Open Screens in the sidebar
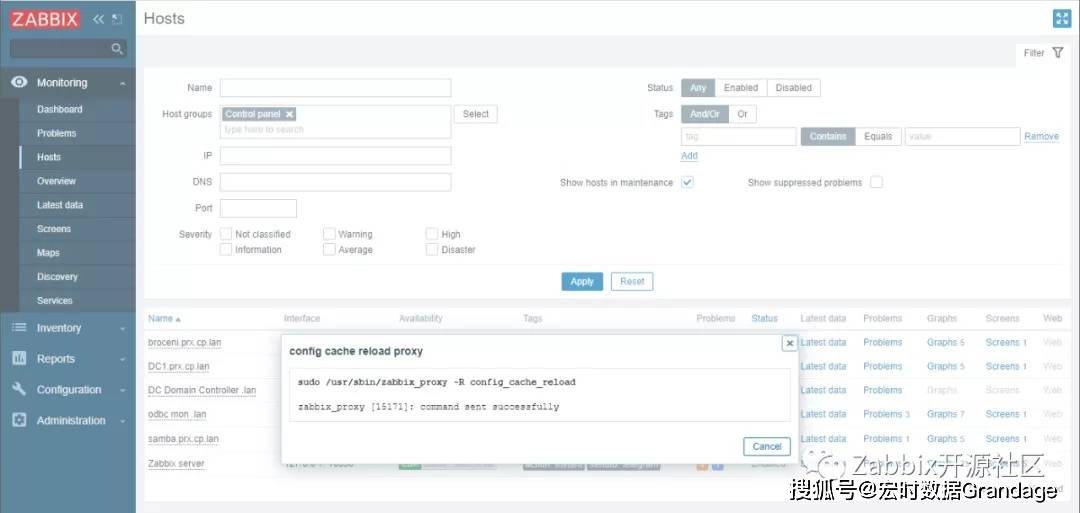This screenshot has height=513, width=1080. pos(54,229)
